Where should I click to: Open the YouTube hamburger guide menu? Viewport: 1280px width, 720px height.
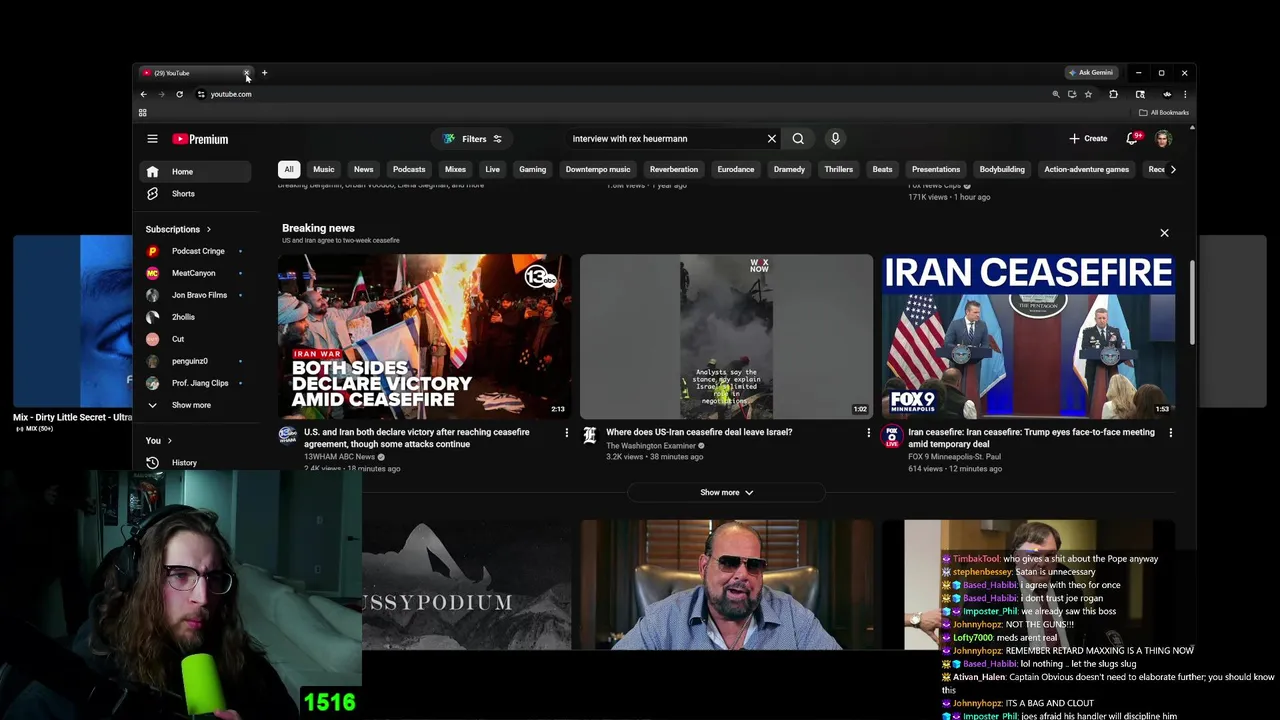pos(152,139)
